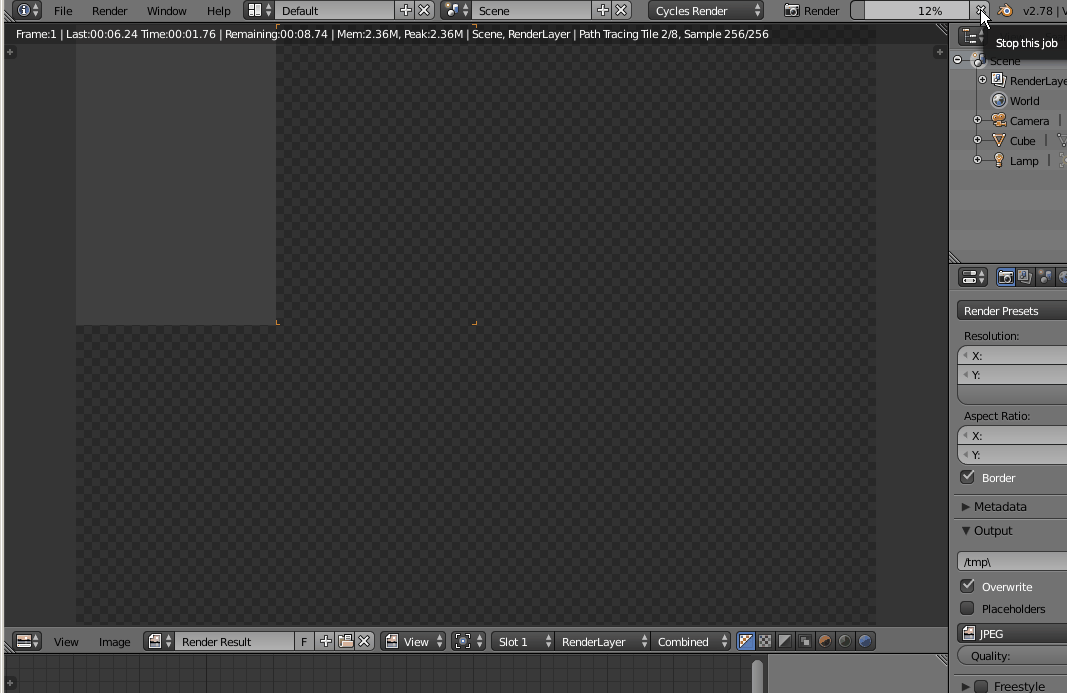The height and width of the screenshot is (693, 1067).
Task: Toggle the Border render checkbox
Action: 968,477
